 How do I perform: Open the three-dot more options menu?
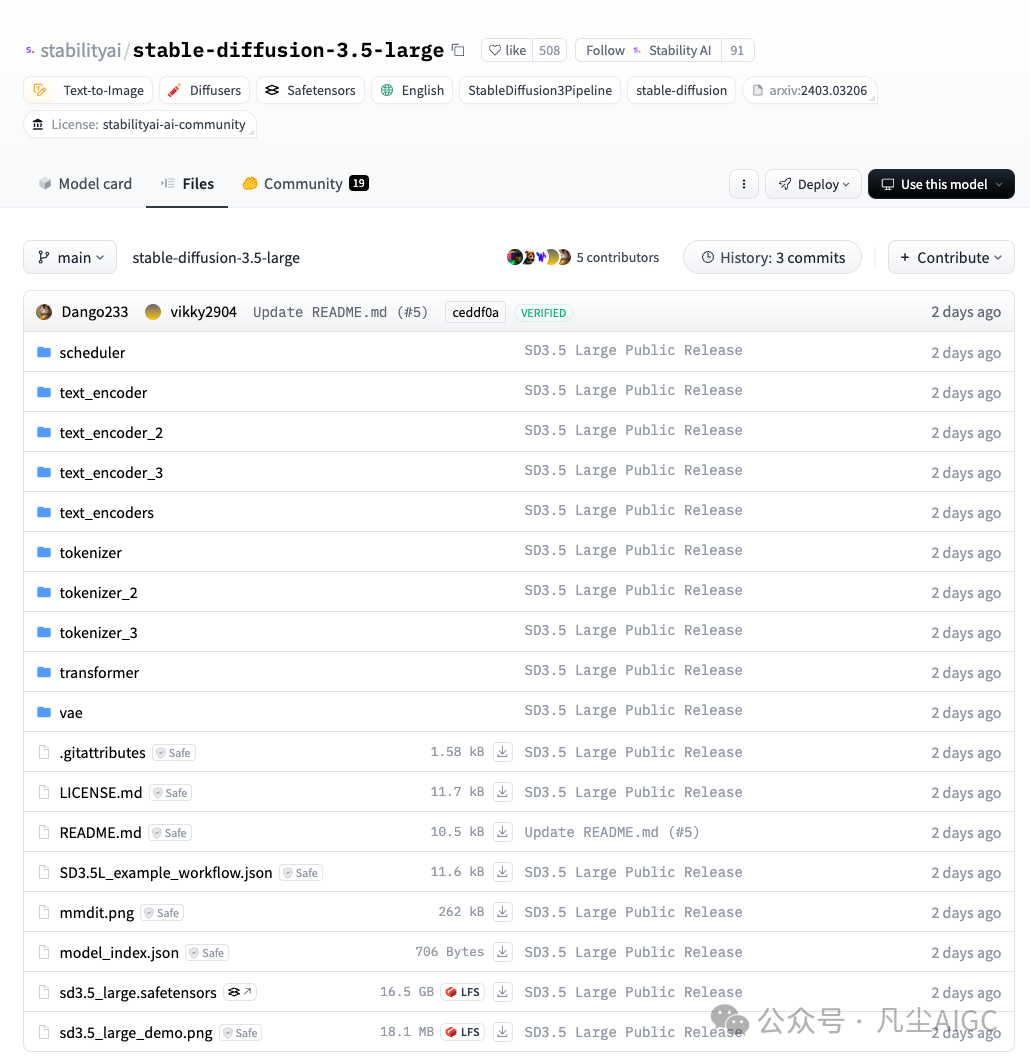pyautogui.click(x=744, y=184)
